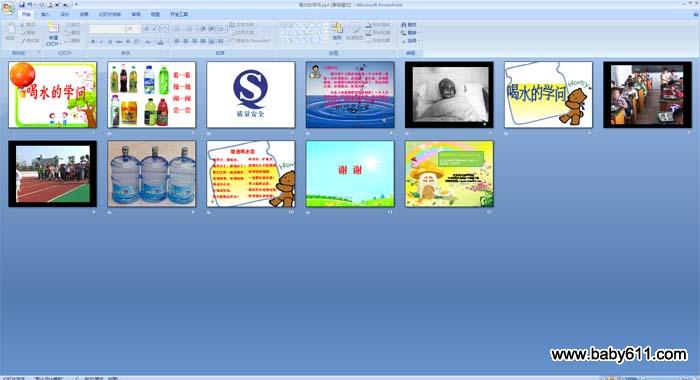Click the Shape Effects button
This screenshot has height=380, width=700.
click(x=378, y=41)
